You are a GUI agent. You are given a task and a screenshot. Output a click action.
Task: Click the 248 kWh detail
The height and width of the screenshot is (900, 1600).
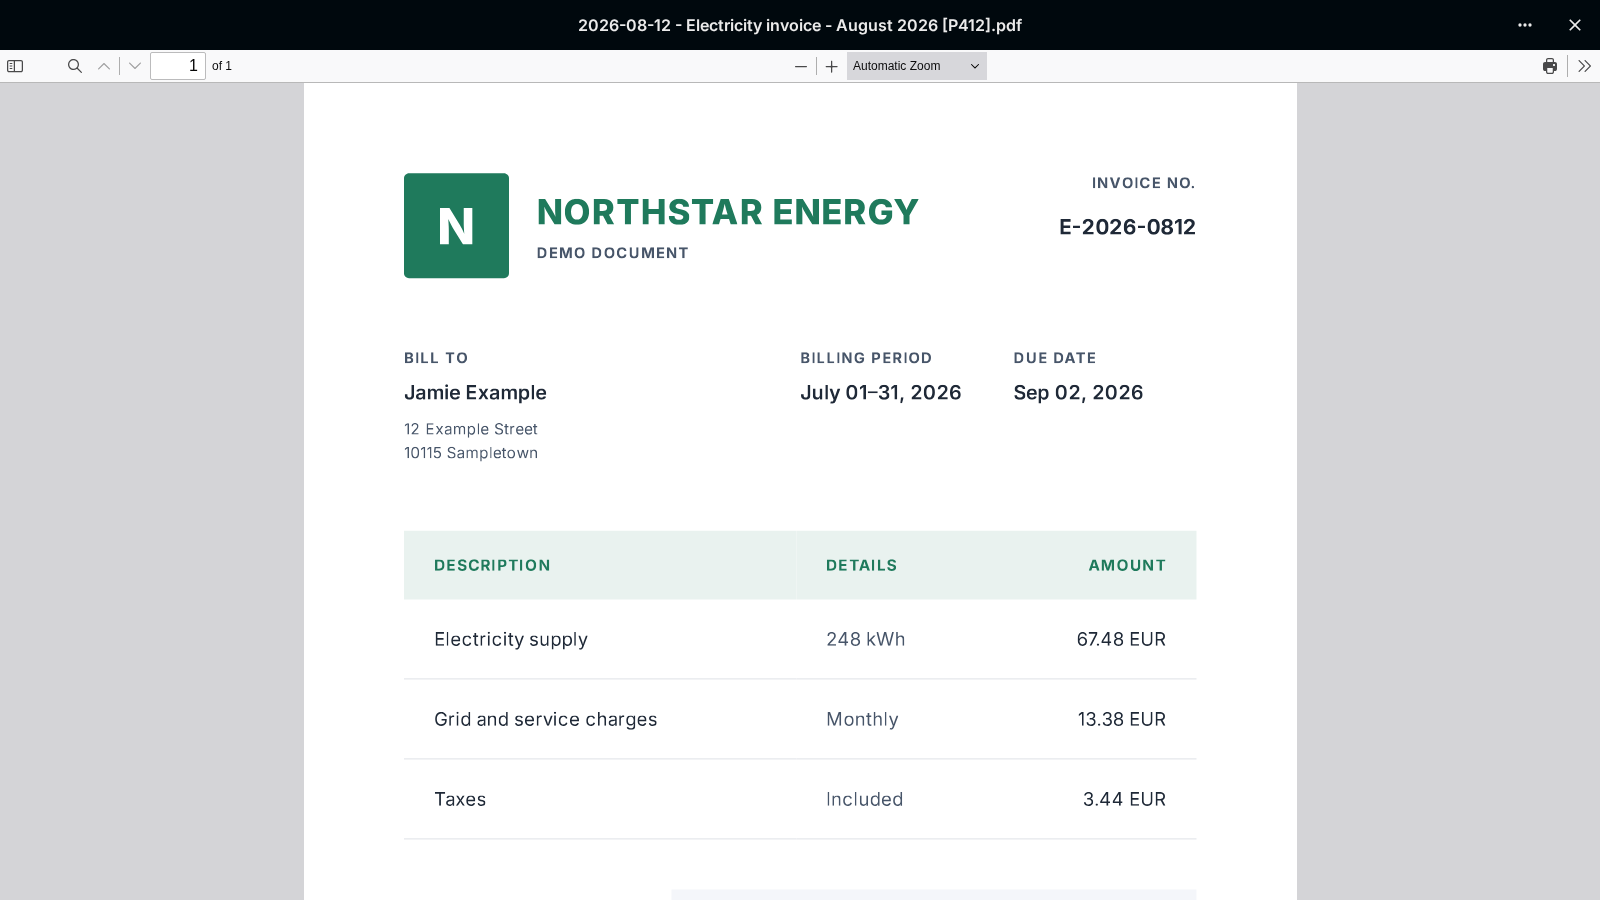865,639
